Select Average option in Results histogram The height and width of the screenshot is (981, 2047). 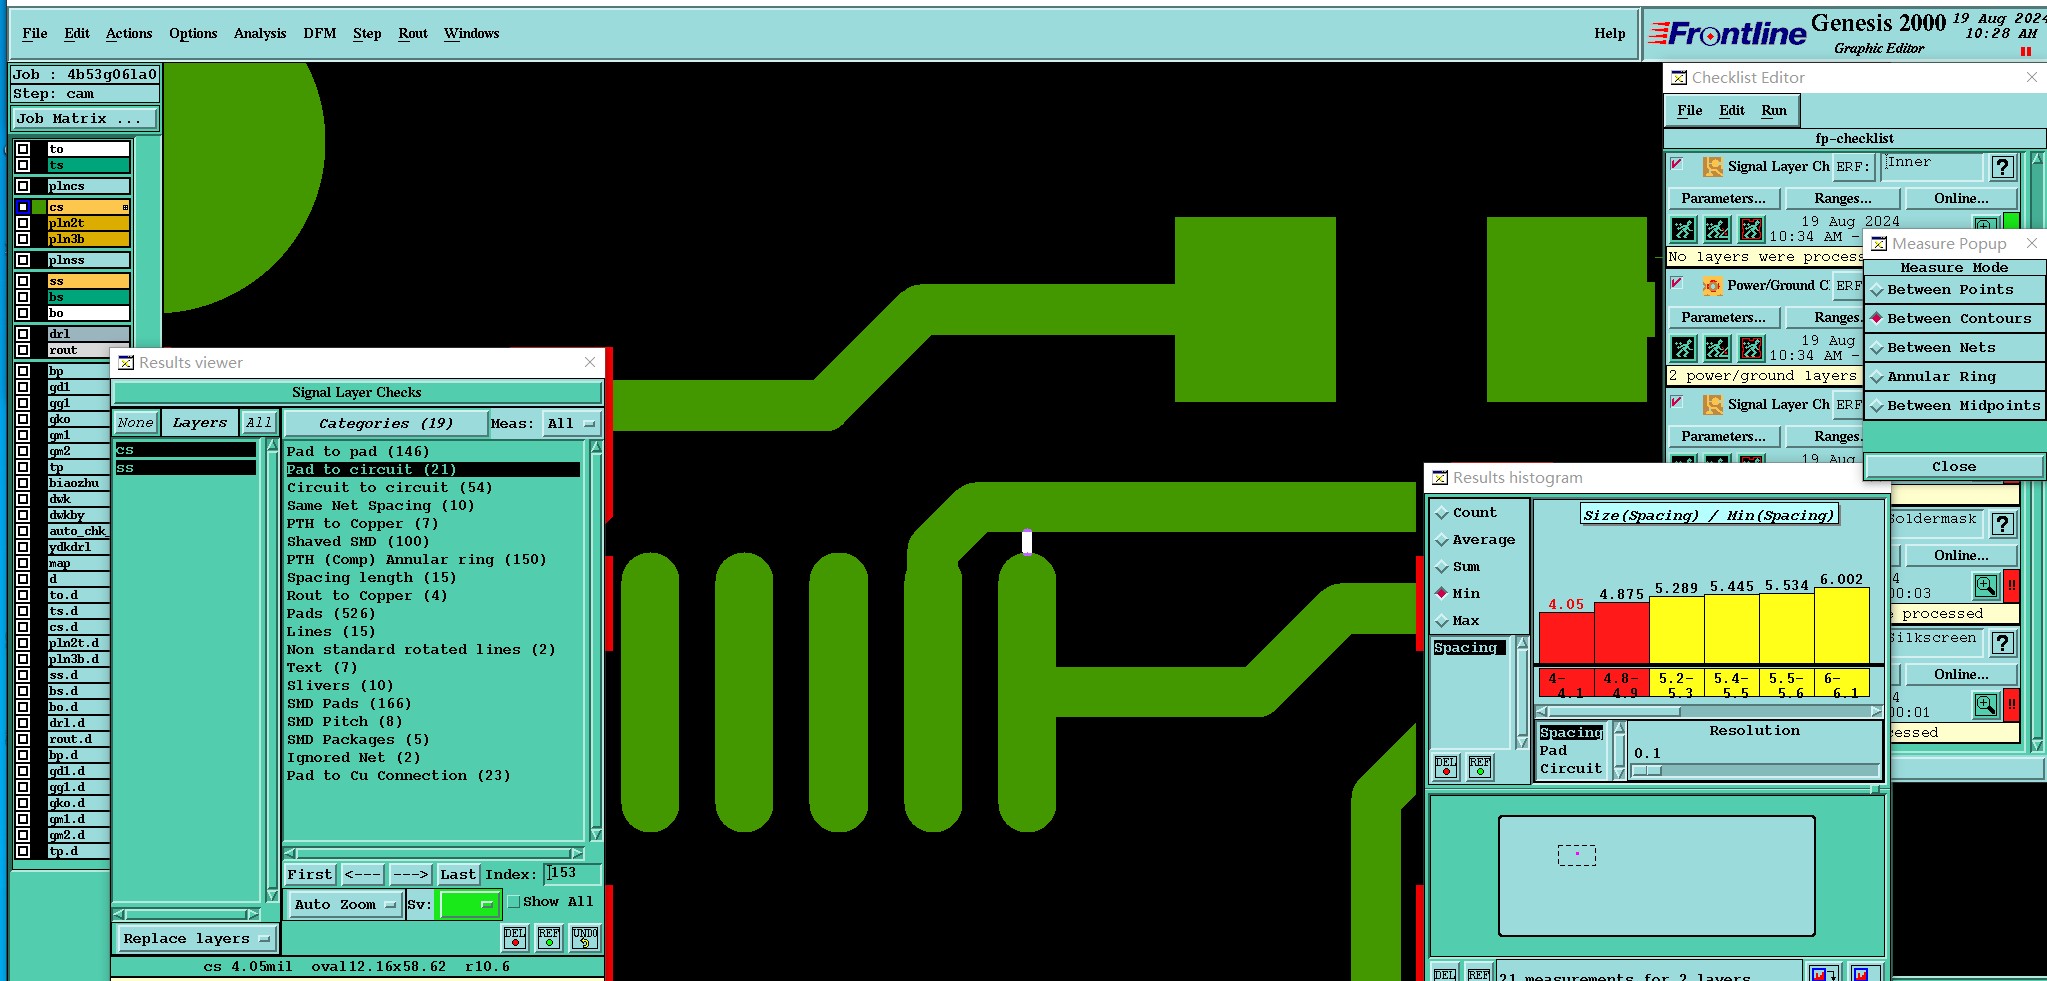[1475, 540]
